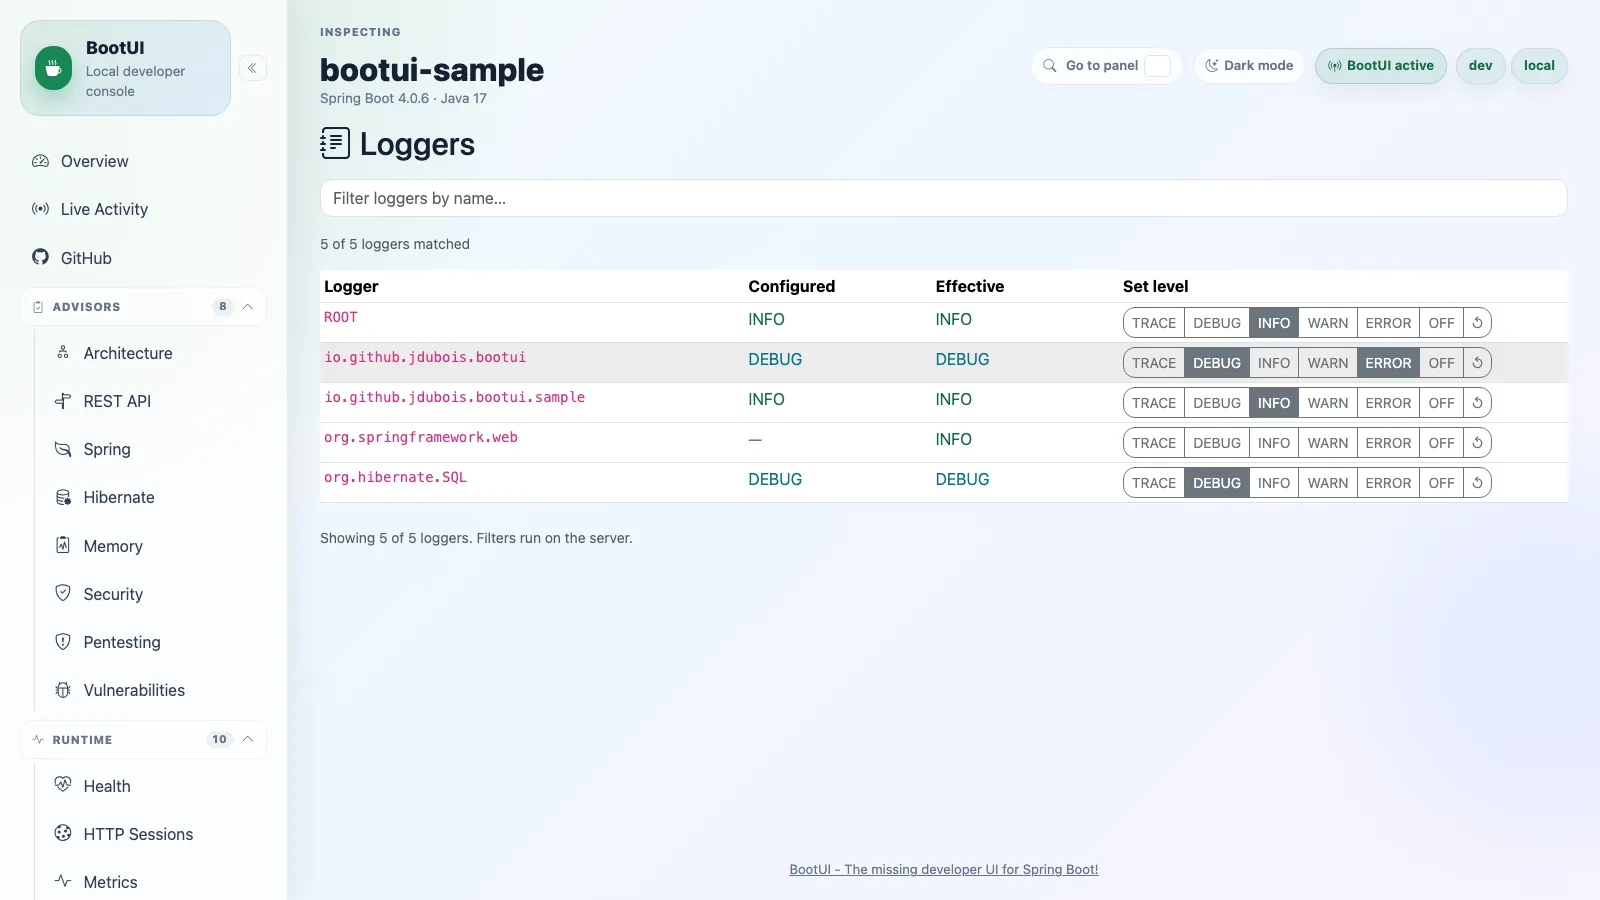
Task: Set org.hibernate.SQL logger to WARN
Action: tap(1328, 483)
